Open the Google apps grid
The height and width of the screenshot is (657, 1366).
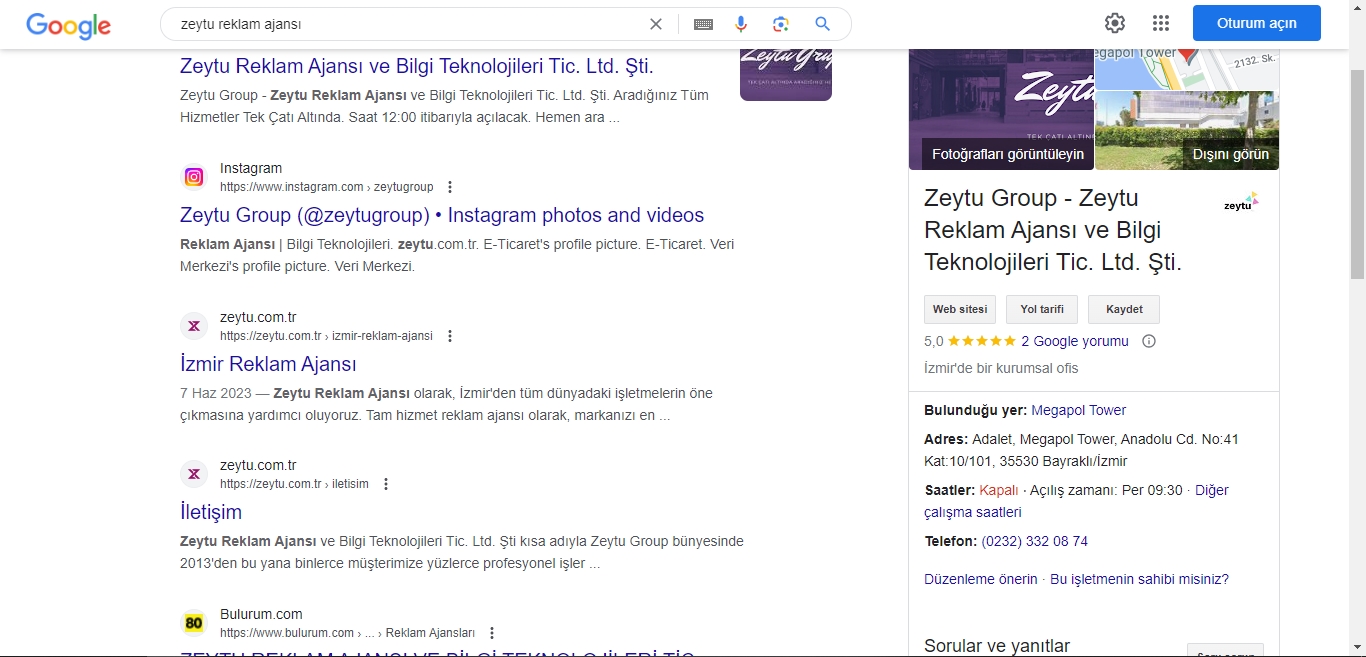click(1160, 23)
